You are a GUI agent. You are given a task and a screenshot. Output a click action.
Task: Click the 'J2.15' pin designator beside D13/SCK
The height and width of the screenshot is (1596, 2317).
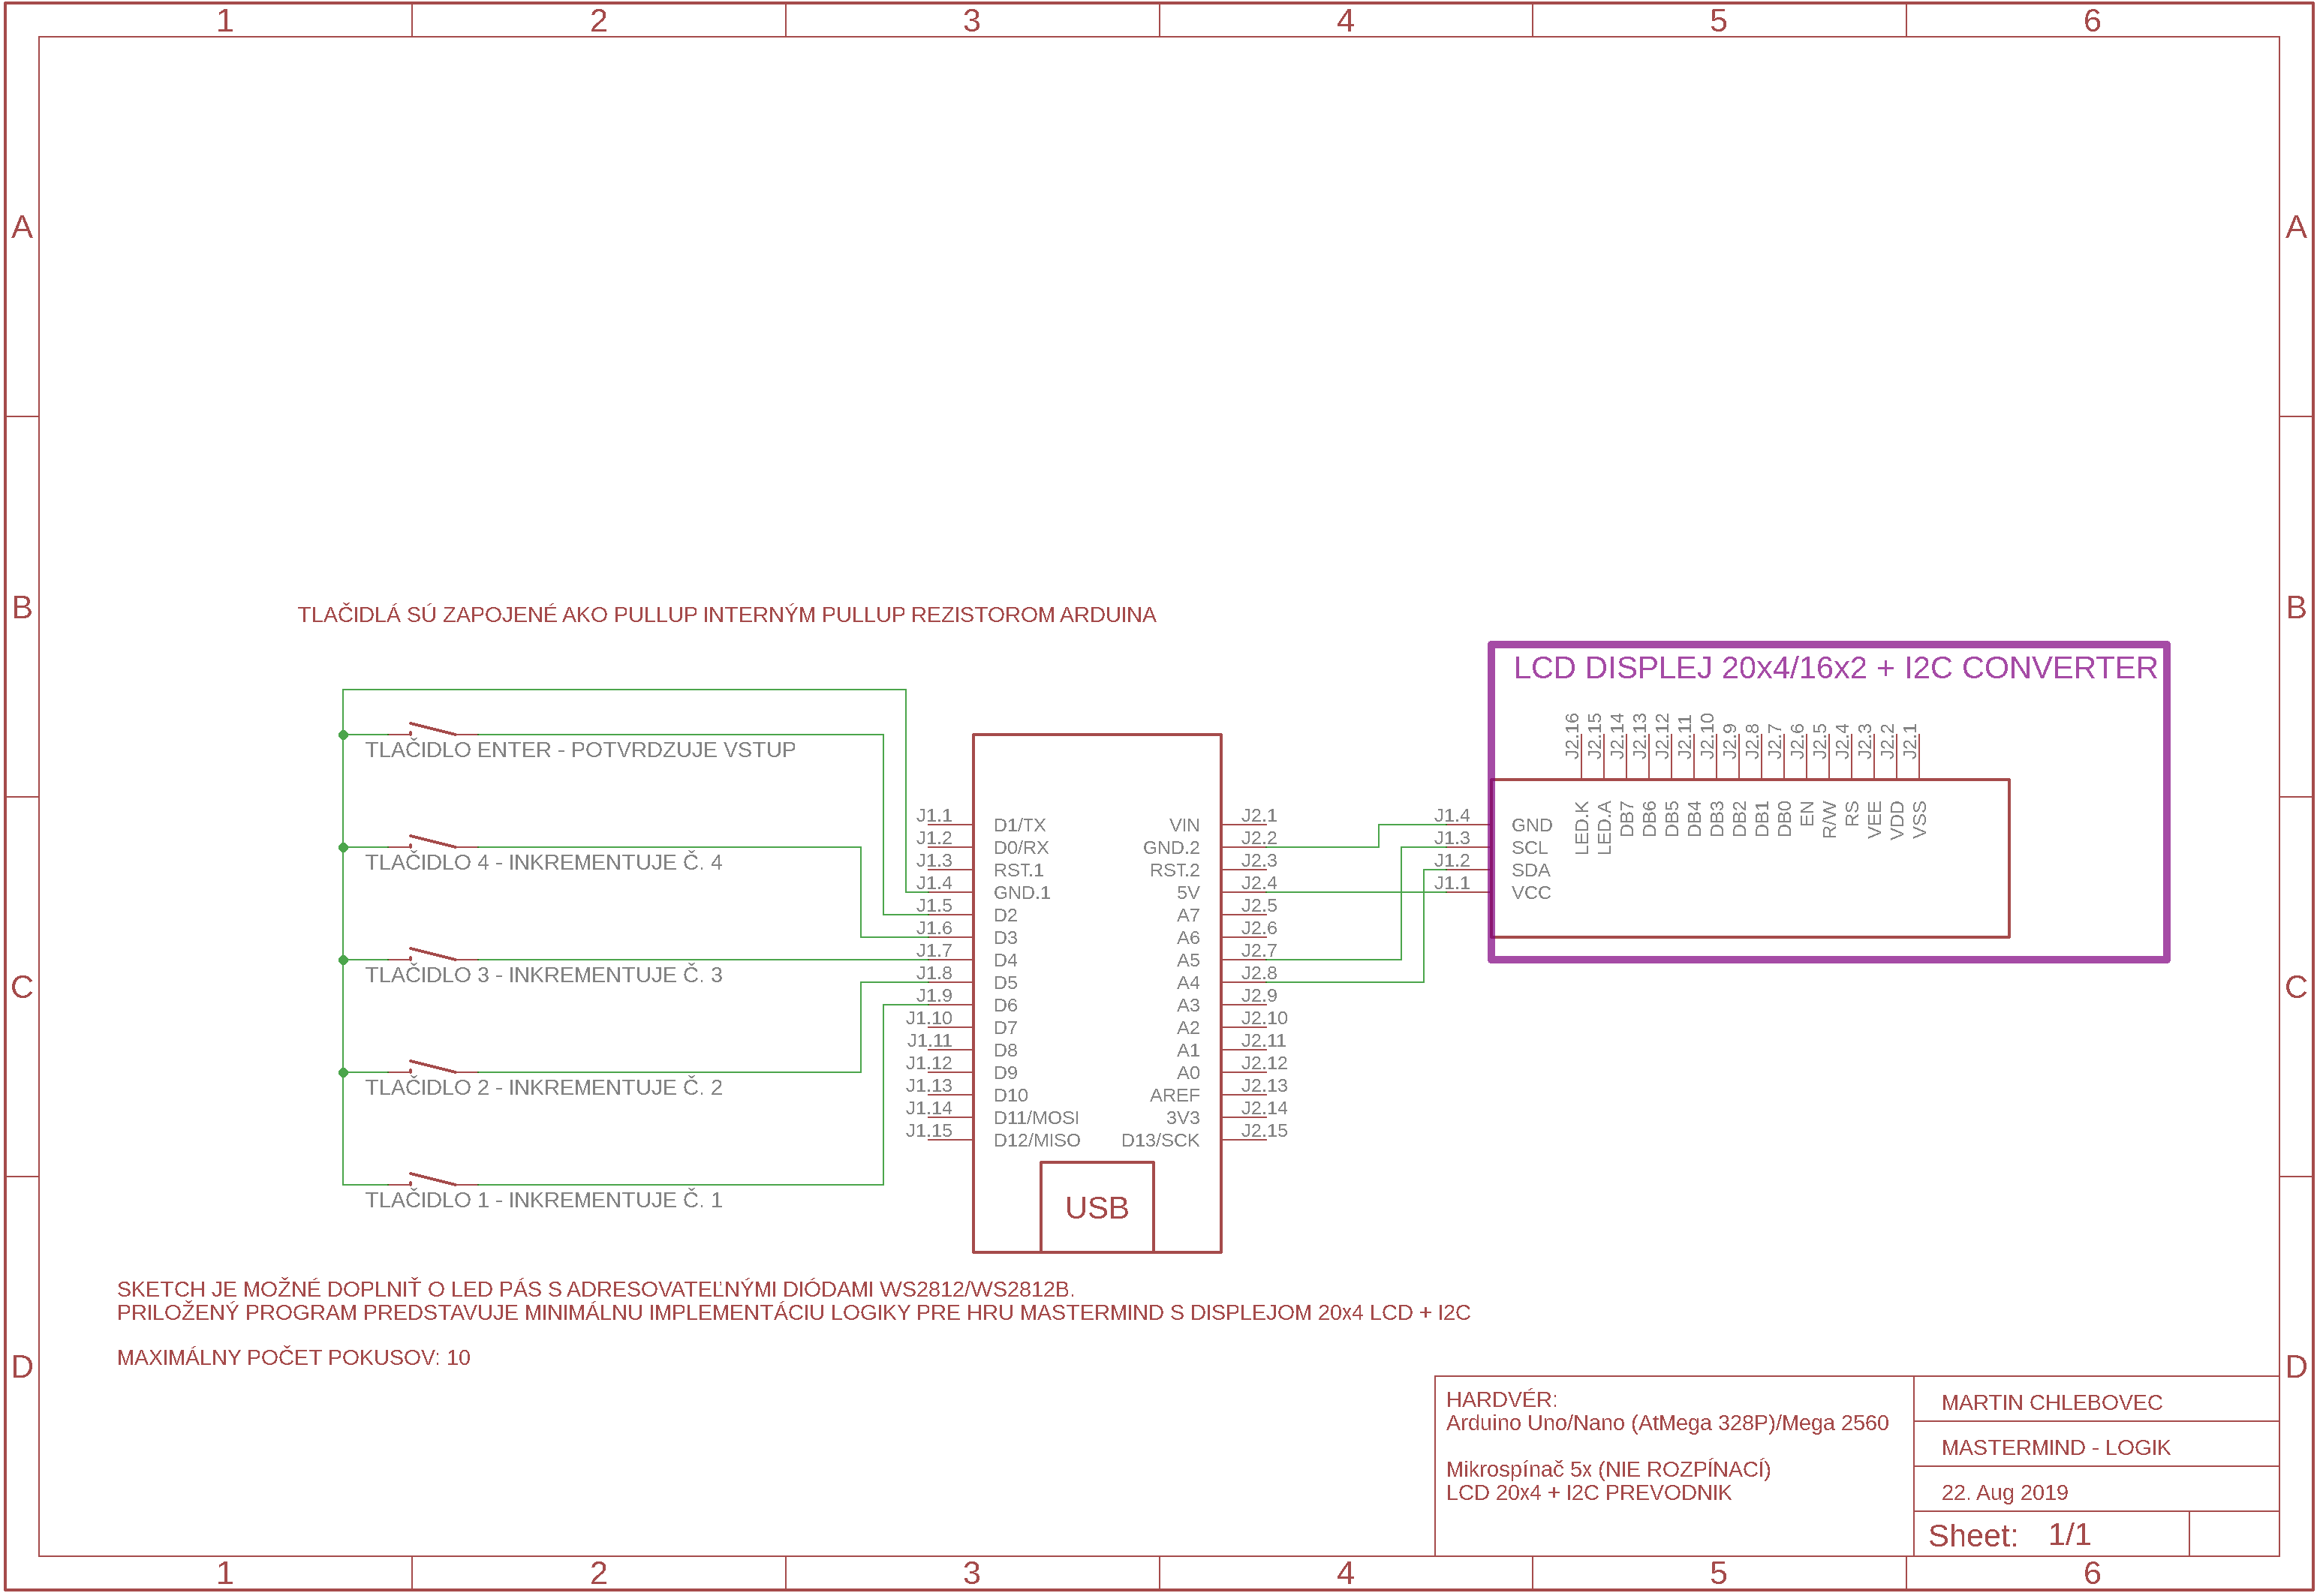point(1263,1130)
